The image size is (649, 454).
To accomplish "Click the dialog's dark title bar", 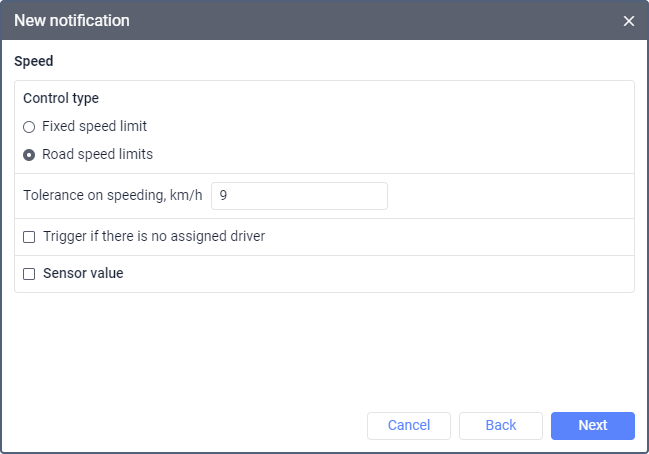I will [x=350, y=21].
